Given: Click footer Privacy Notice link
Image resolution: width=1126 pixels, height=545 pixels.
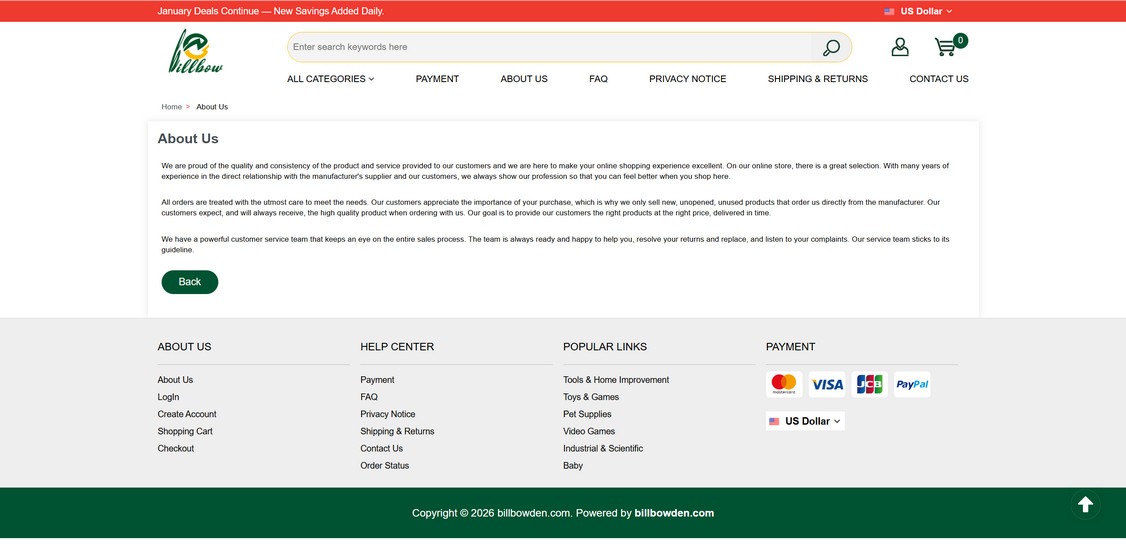Looking at the screenshot, I should 388,414.
